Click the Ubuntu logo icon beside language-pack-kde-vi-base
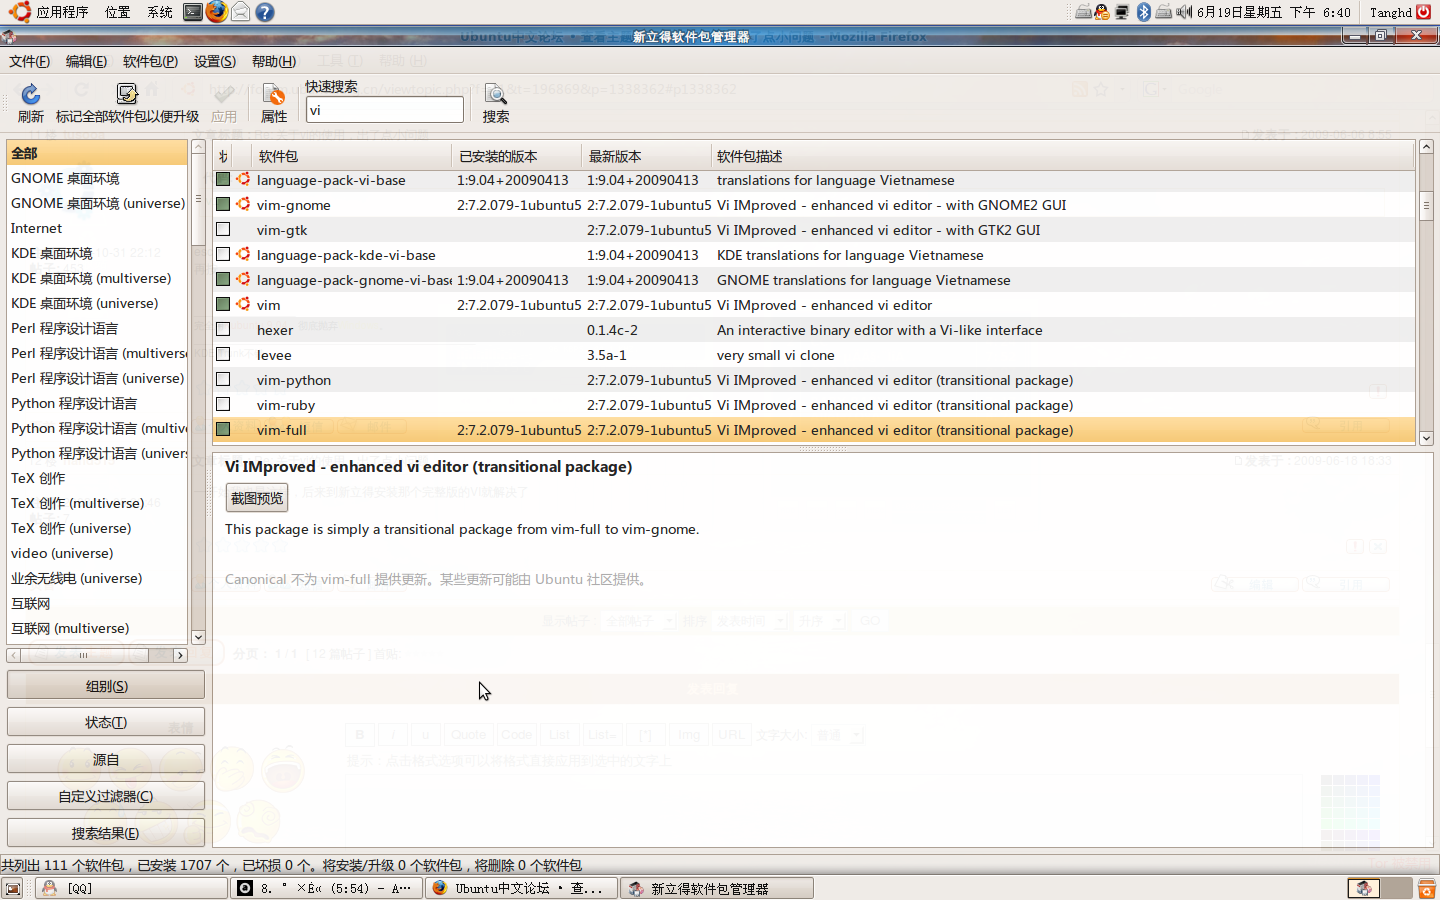 pyautogui.click(x=243, y=254)
